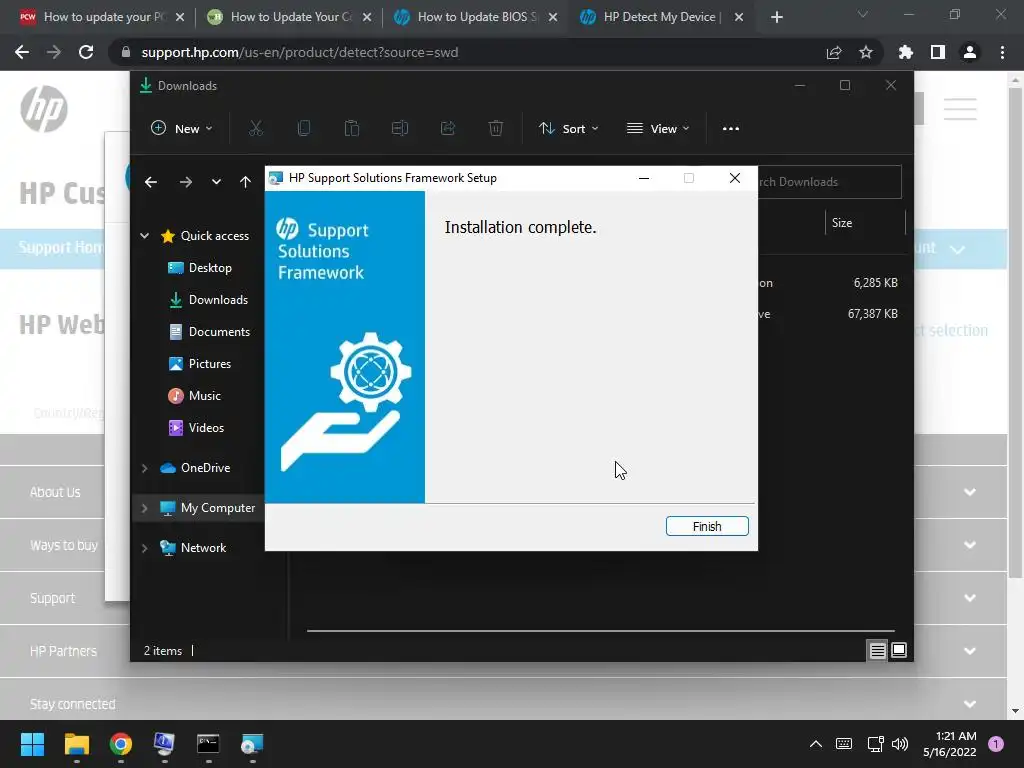This screenshot has width=1024, height=768.
Task: Expand HP Partners footer chevron
Action: click(970, 651)
